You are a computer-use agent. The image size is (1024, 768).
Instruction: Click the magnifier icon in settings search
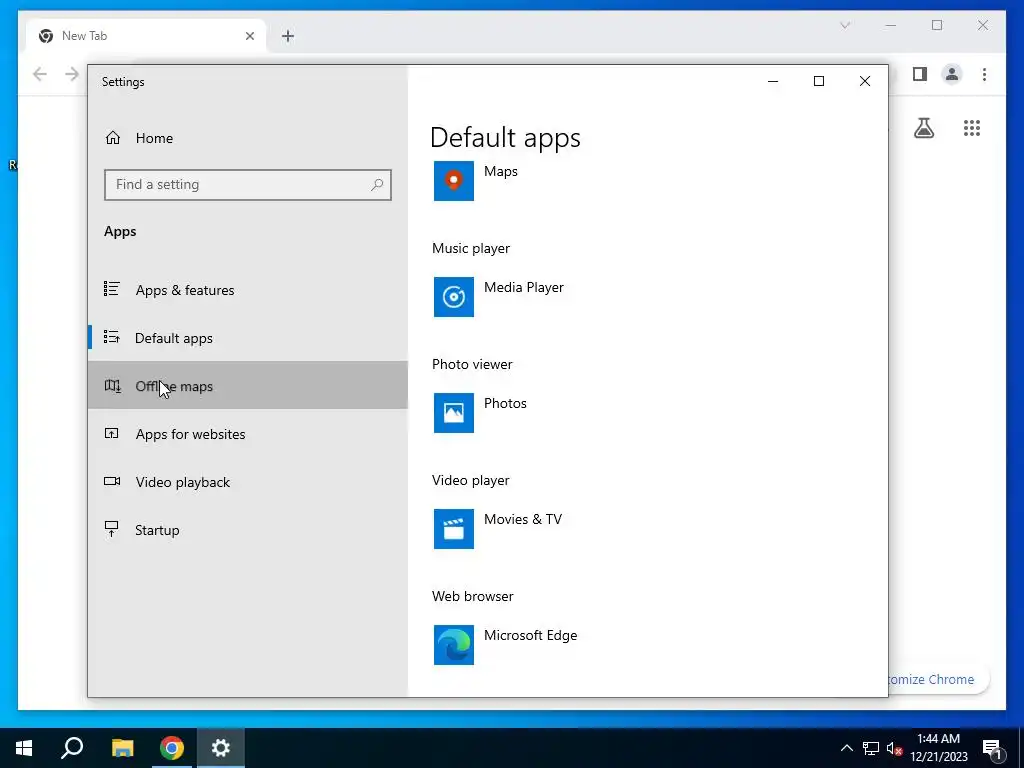(377, 185)
